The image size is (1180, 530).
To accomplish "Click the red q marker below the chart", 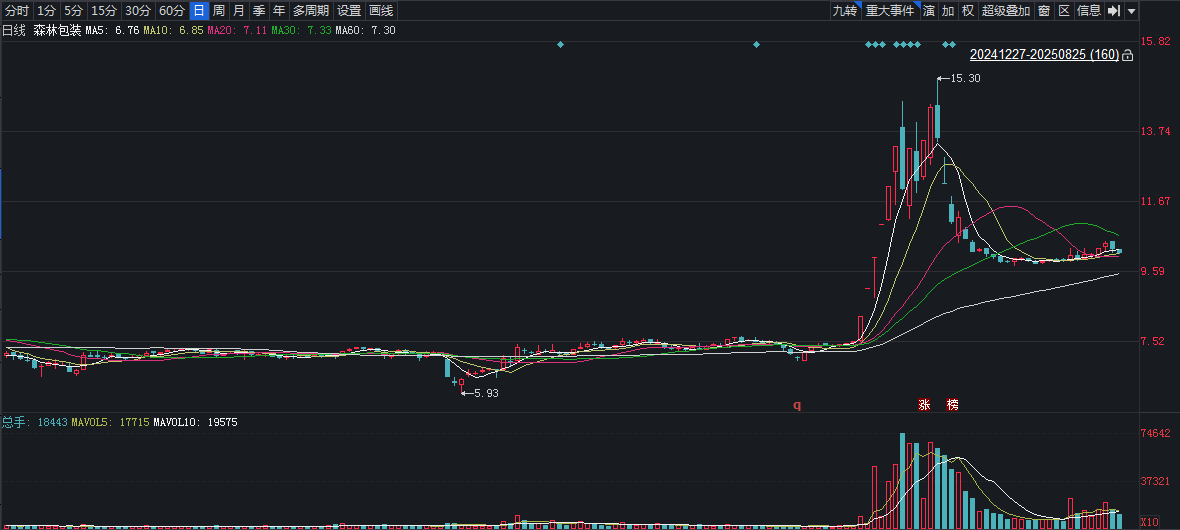I will coord(797,405).
